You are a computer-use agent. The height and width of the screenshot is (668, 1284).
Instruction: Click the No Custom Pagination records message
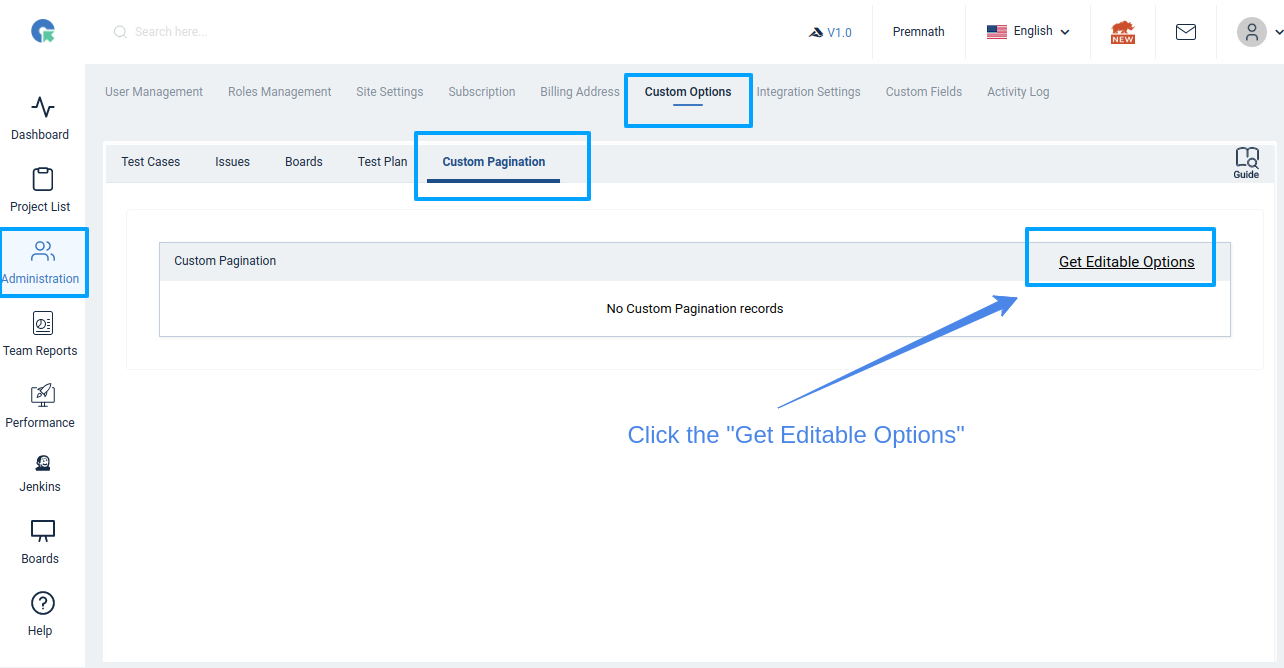(695, 309)
